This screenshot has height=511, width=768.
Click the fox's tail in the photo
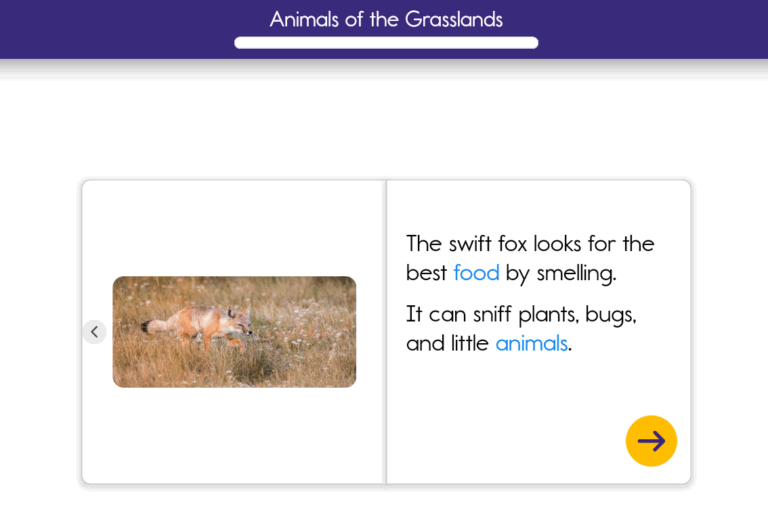click(x=153, y=326)
